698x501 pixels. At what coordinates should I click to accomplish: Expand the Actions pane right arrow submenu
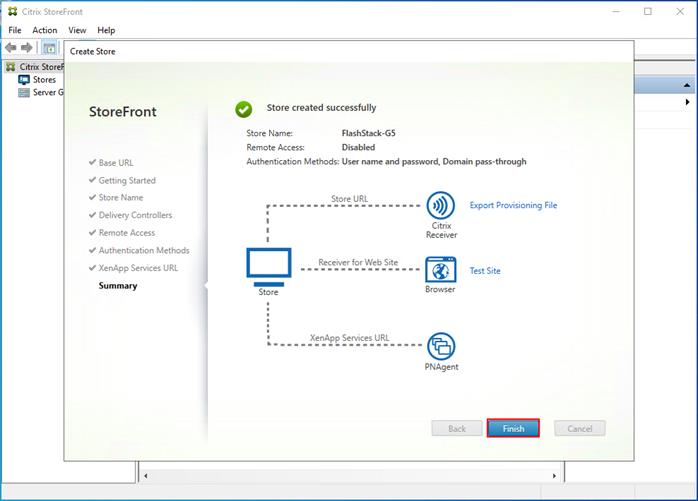coord(687,102)
